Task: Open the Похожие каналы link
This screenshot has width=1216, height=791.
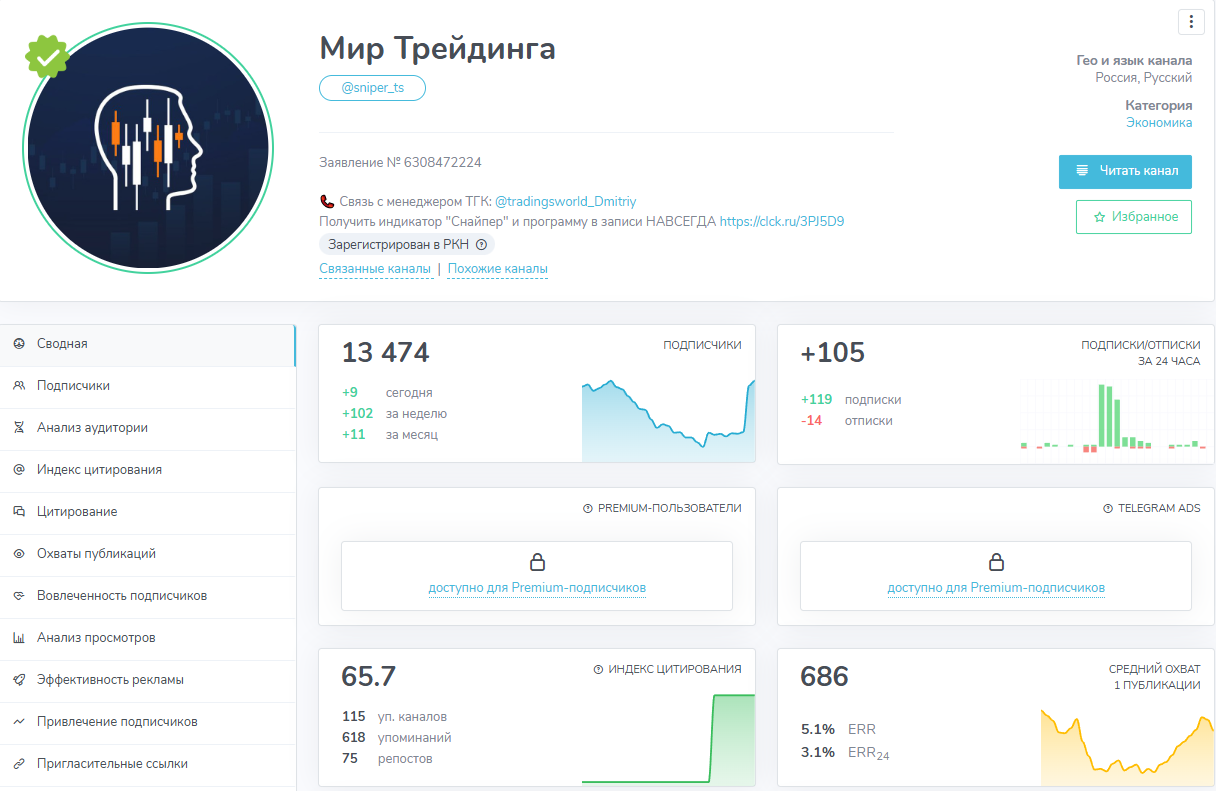Action: pyautogui.click(x=497, y=268)
